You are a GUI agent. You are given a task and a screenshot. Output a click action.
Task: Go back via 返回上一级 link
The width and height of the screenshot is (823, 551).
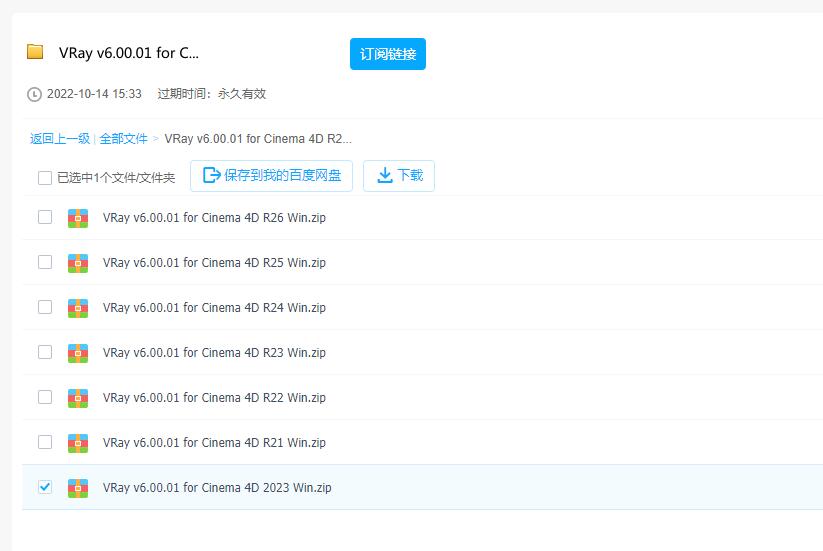tap(60, 139)
